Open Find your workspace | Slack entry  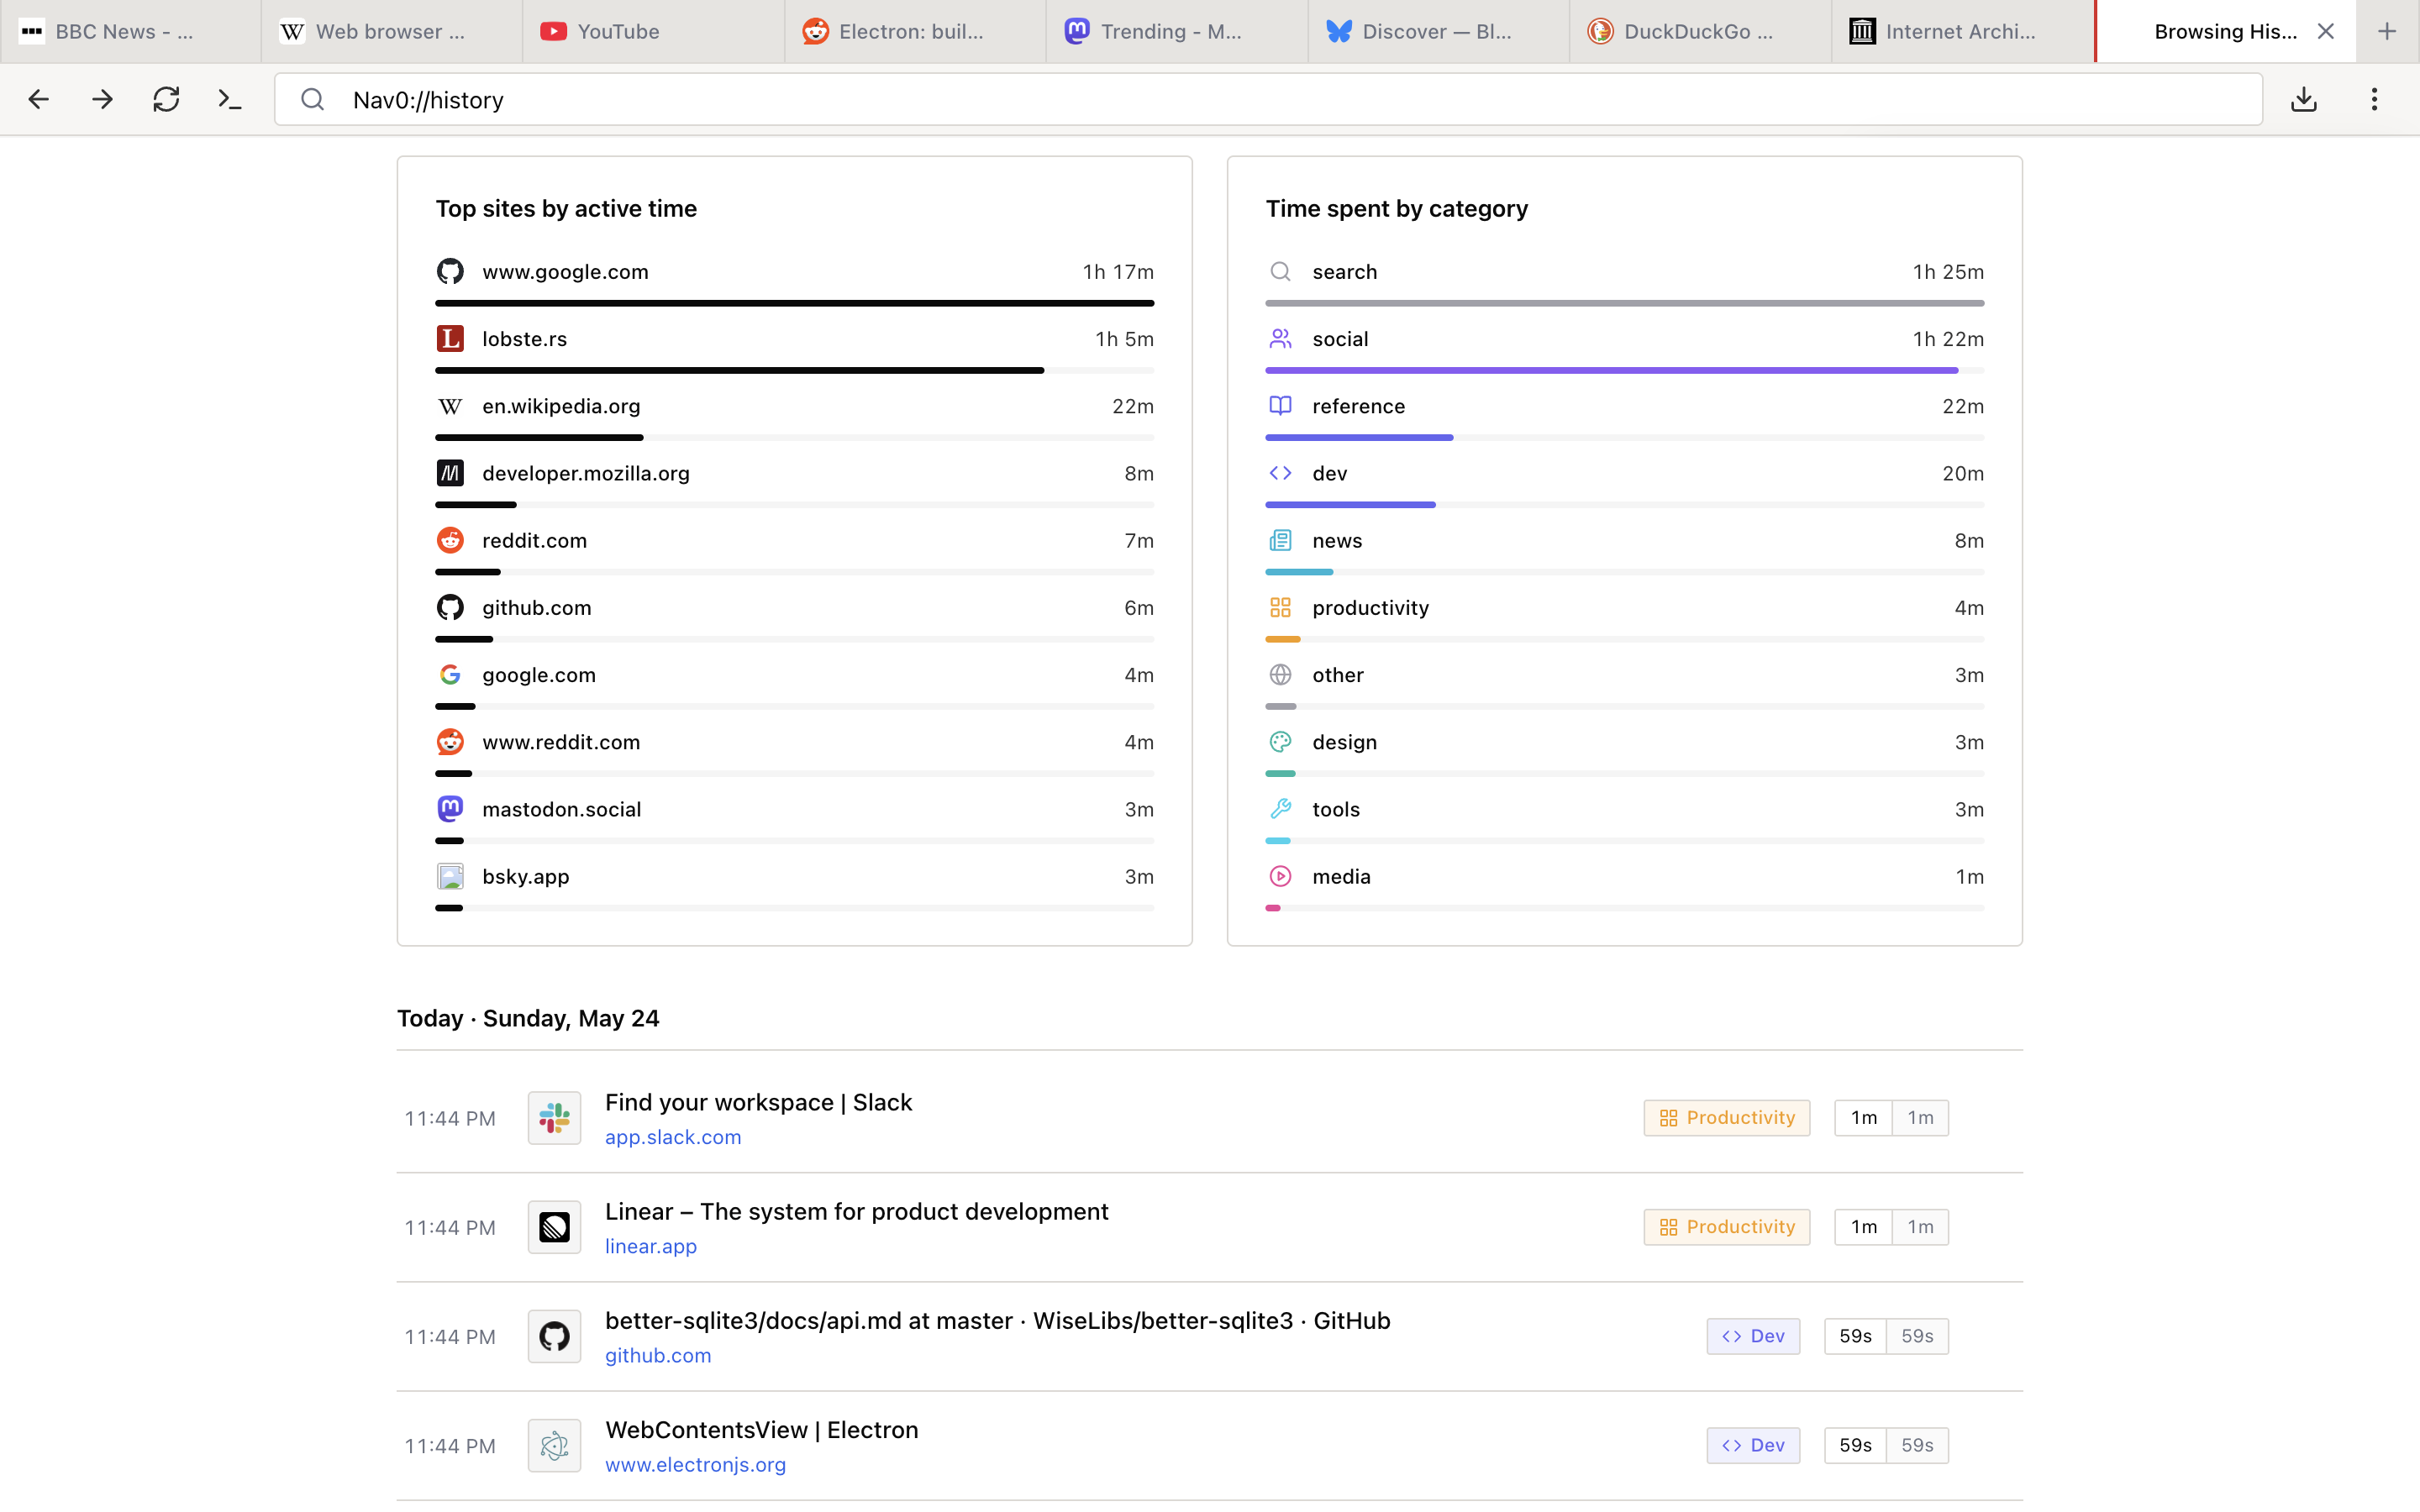(758, 1102)
